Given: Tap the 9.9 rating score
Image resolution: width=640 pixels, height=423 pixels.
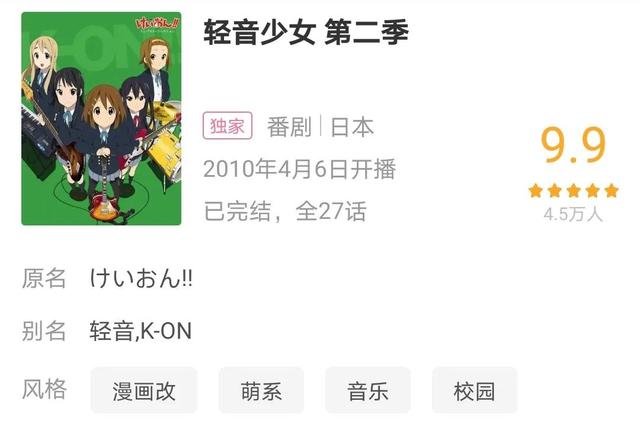Looking at the screenshot, I should (x=573, y=145).
